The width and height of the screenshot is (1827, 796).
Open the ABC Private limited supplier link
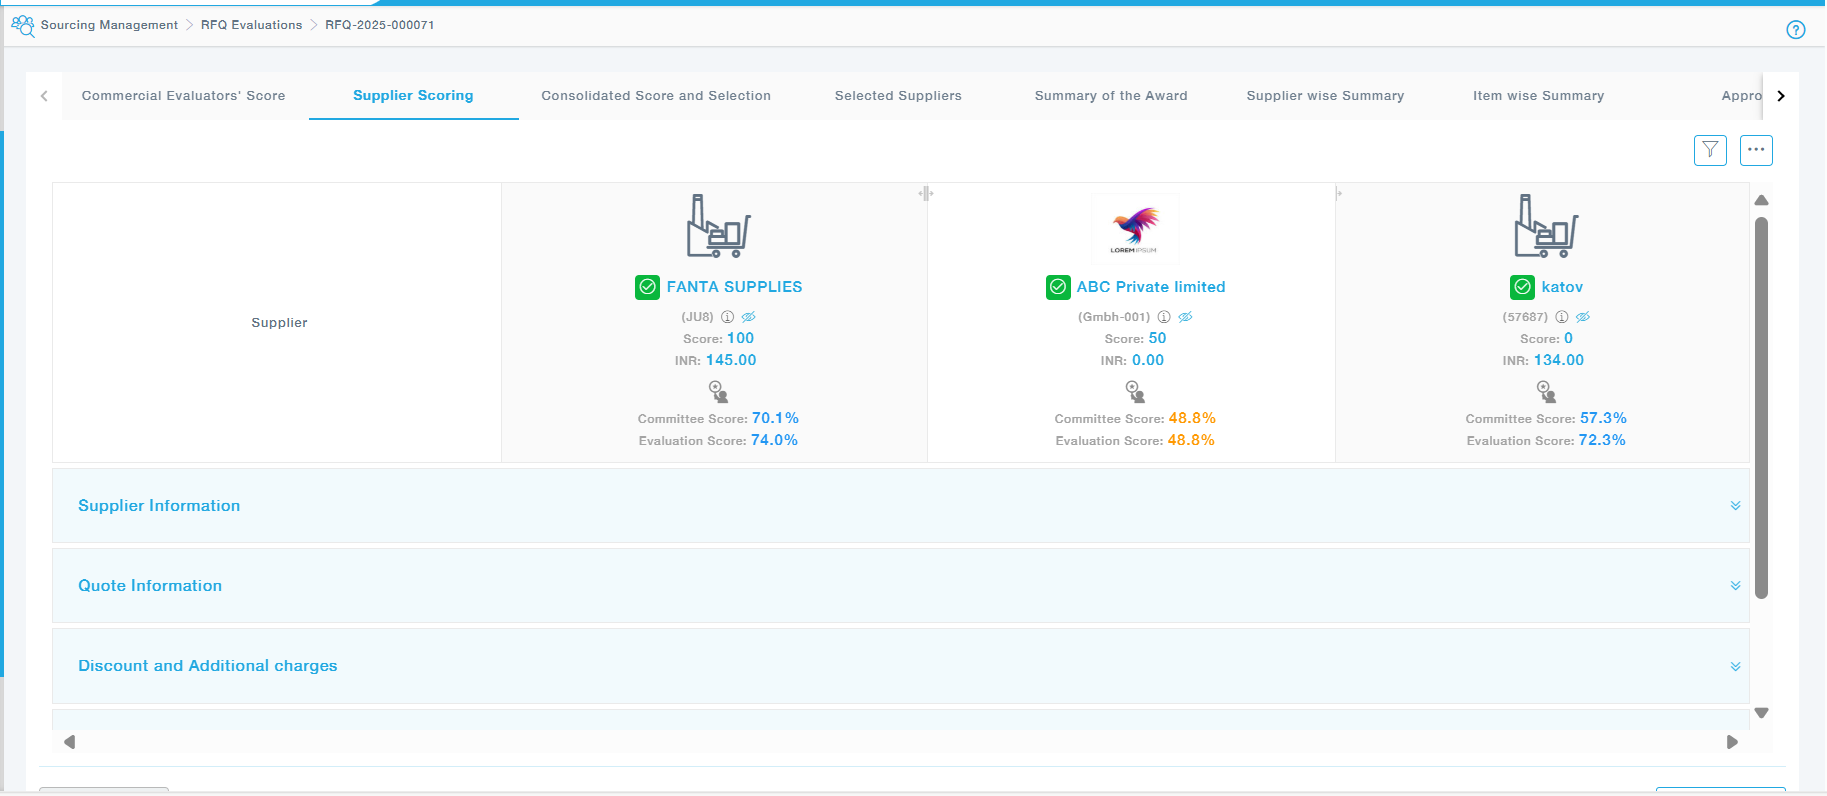(x=1150, y=287)
